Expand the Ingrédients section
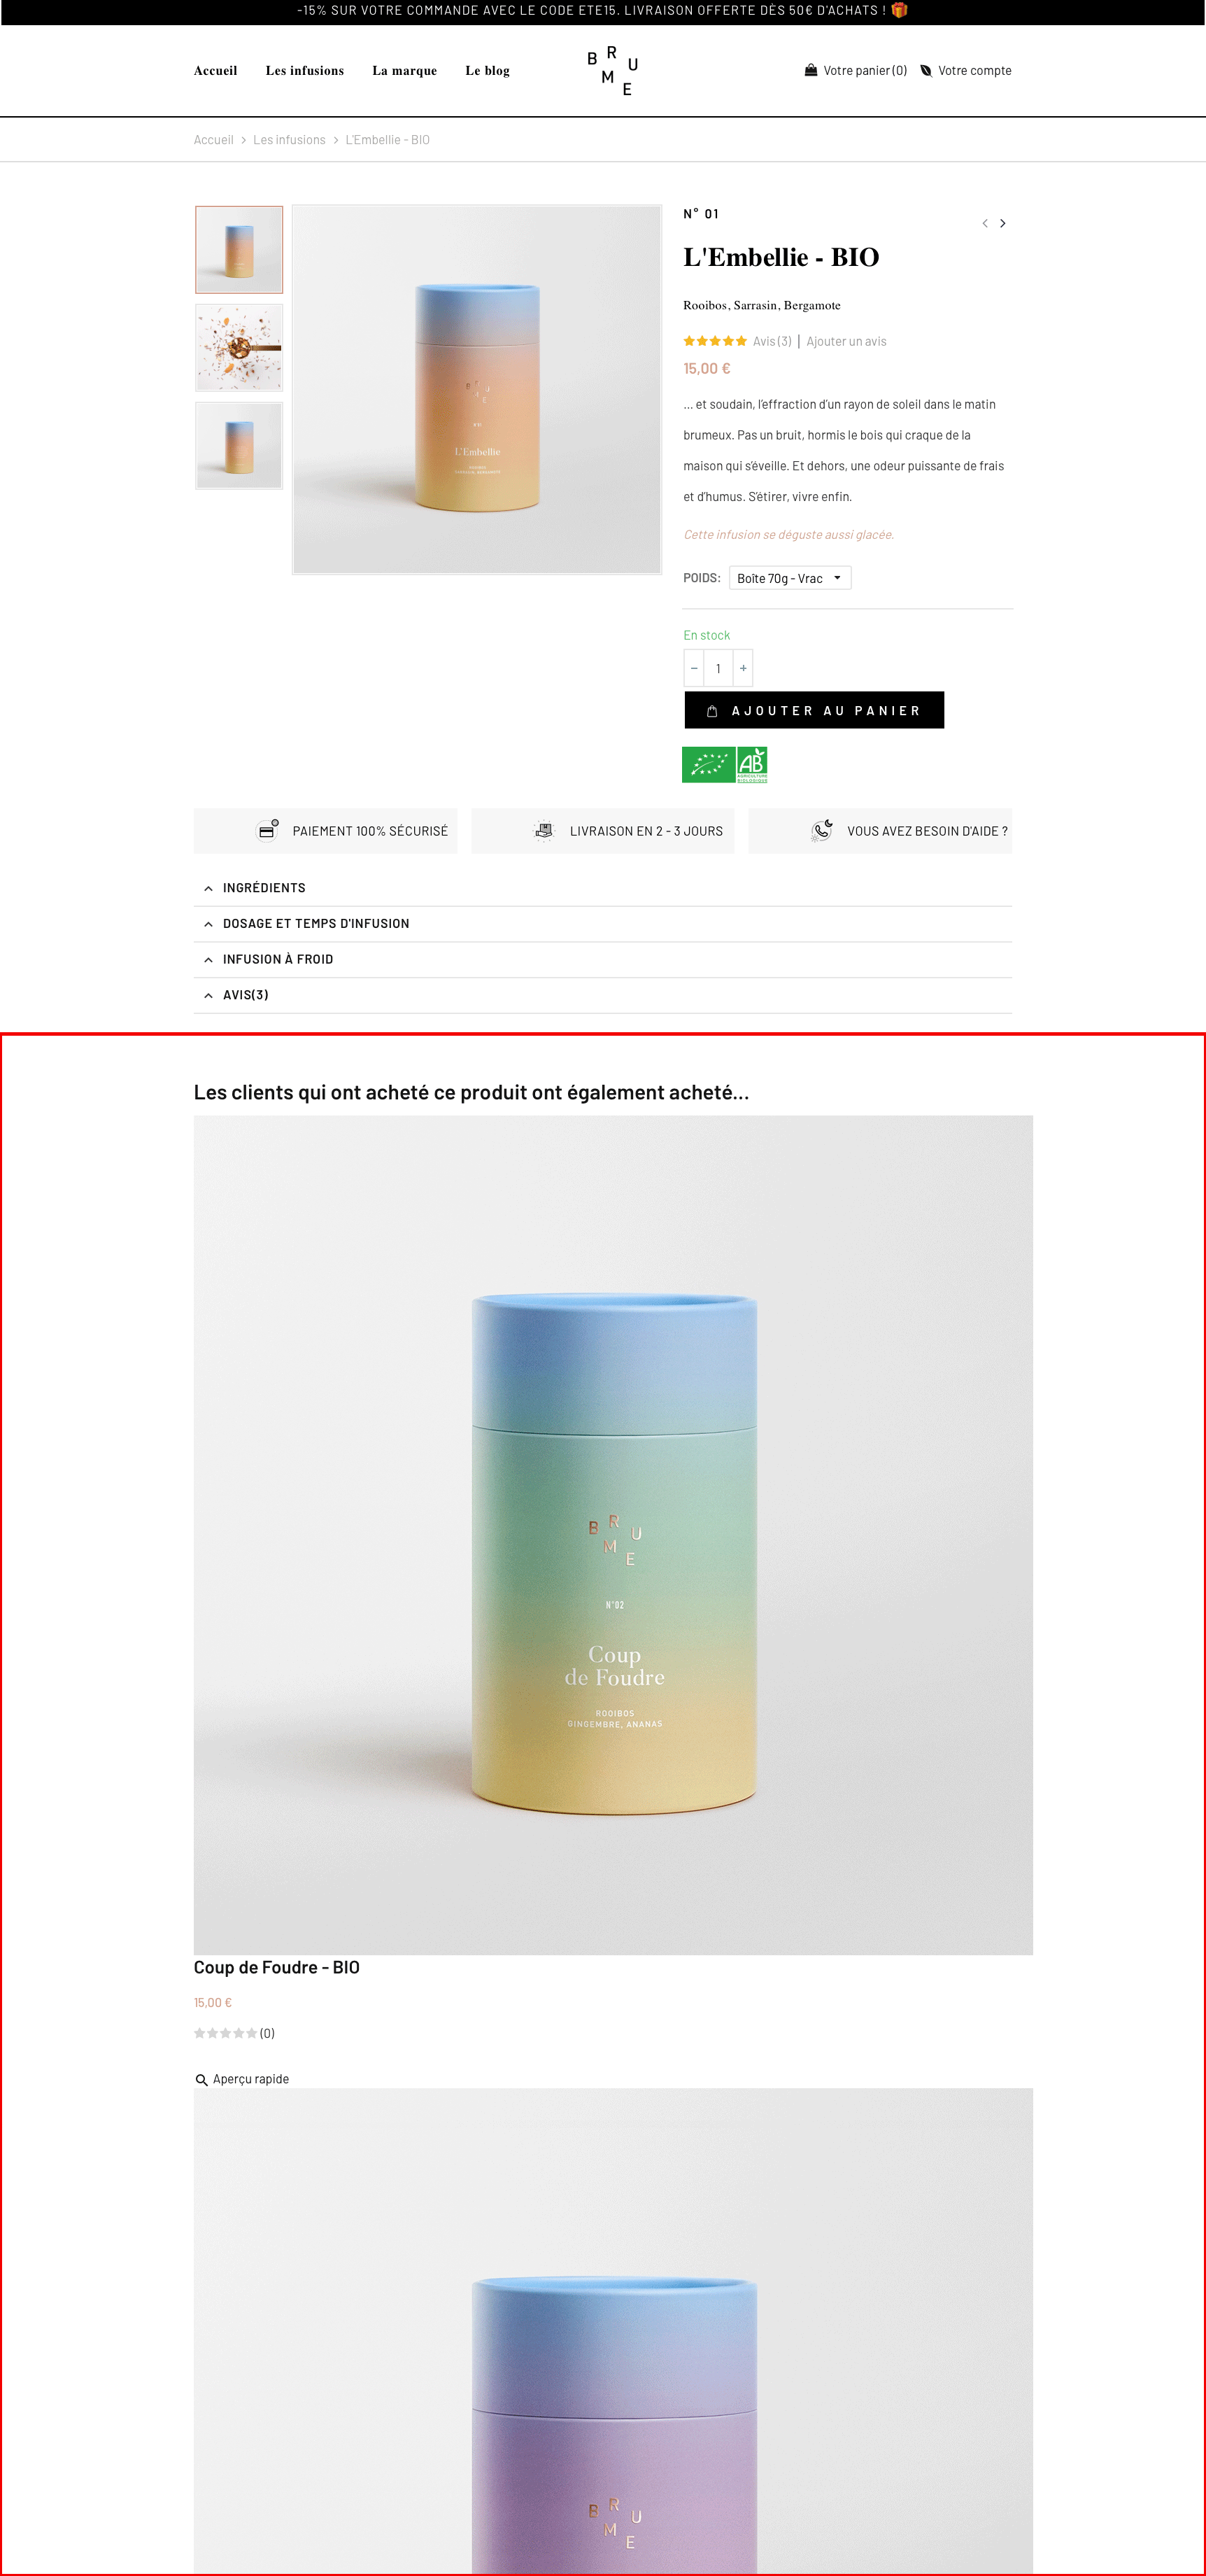 (x=603, y=888)
